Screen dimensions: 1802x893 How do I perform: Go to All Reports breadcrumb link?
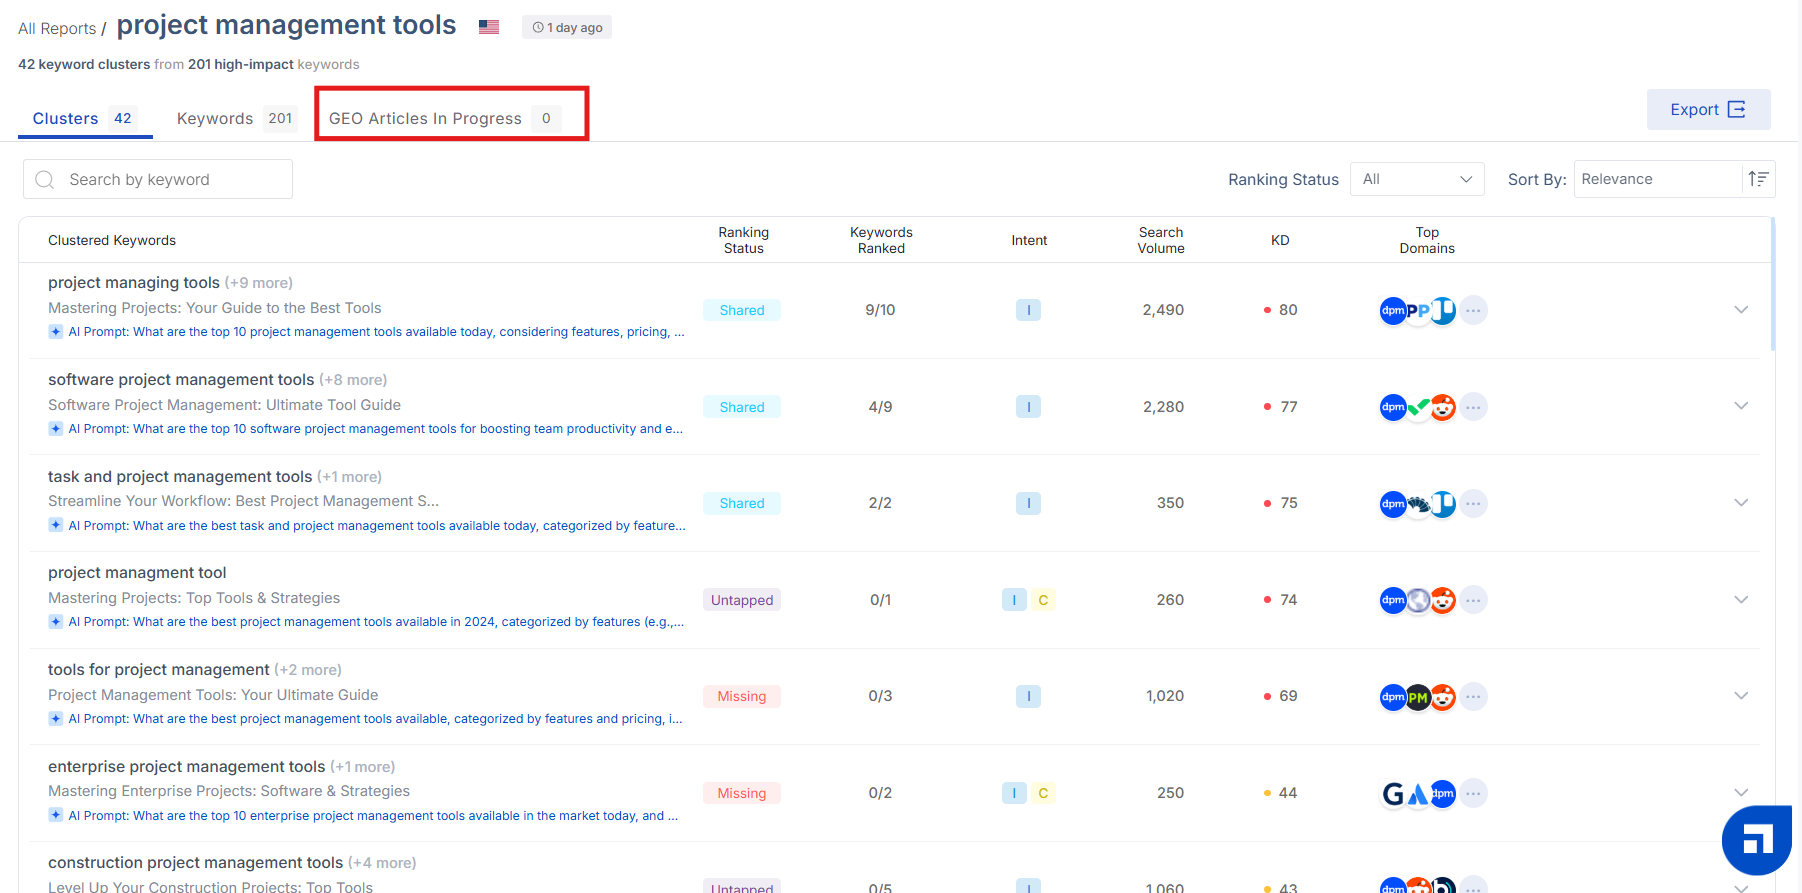point(57,28)
